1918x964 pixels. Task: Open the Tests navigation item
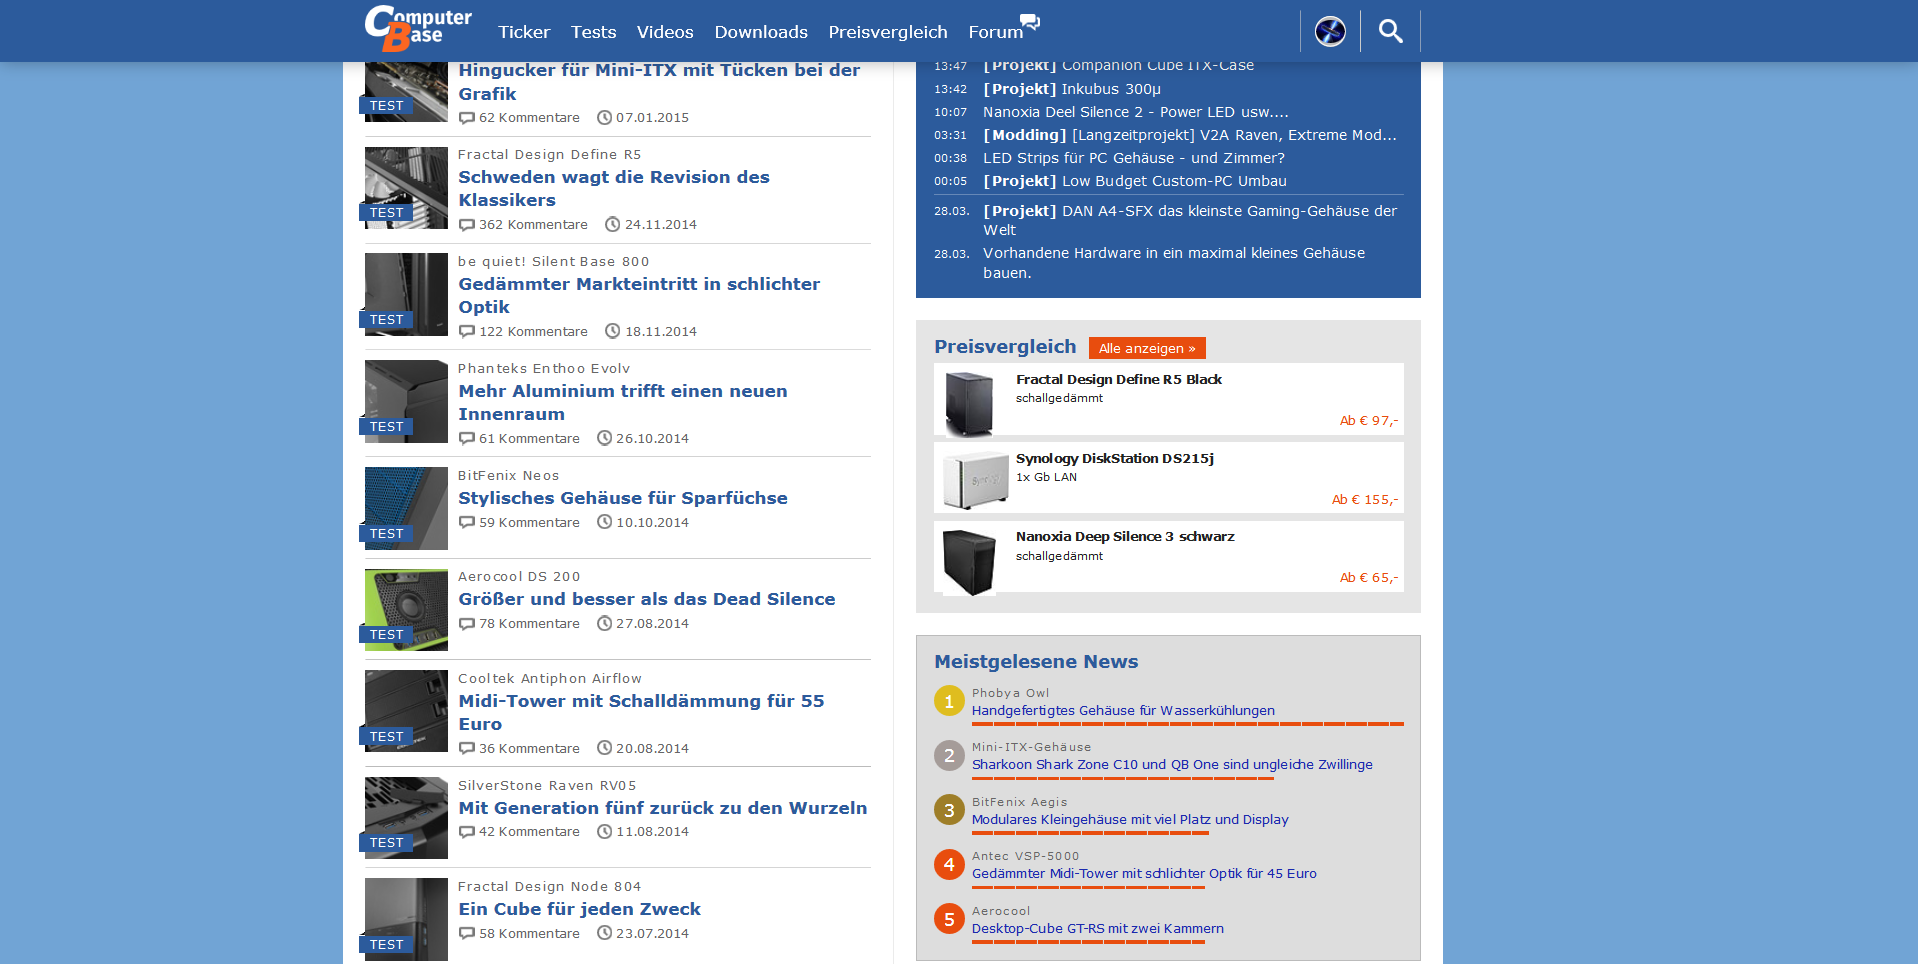(593, 32)
